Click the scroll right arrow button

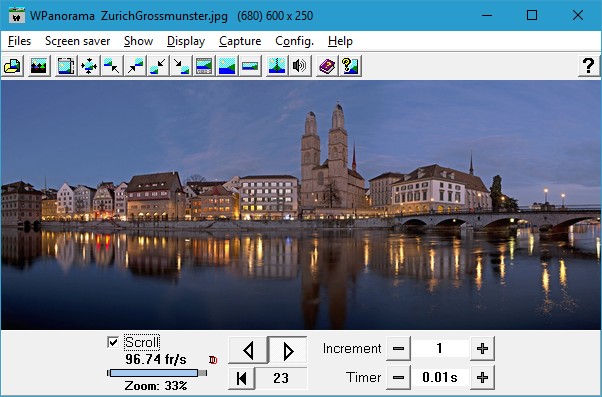coord(288,350)
